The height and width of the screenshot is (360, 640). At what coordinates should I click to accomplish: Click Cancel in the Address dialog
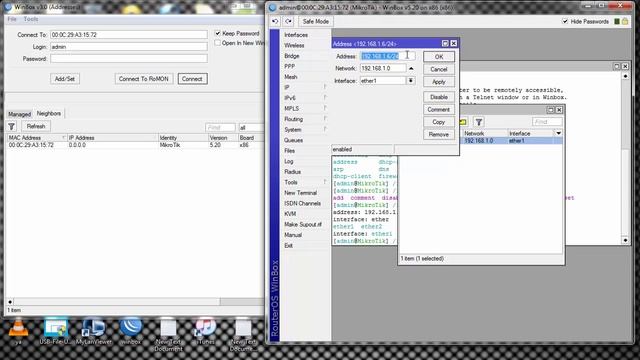(439, 69)
